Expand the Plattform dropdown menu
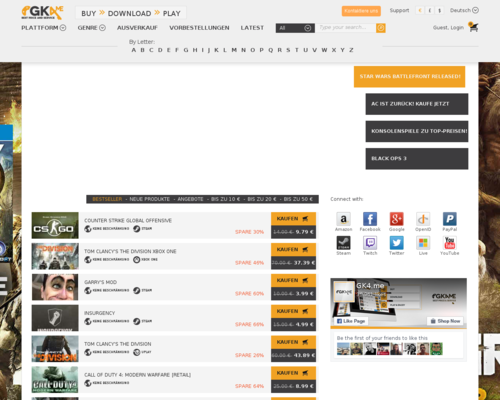Image resolution: width=500 pixels, height=400 pixels. [44, 28]
